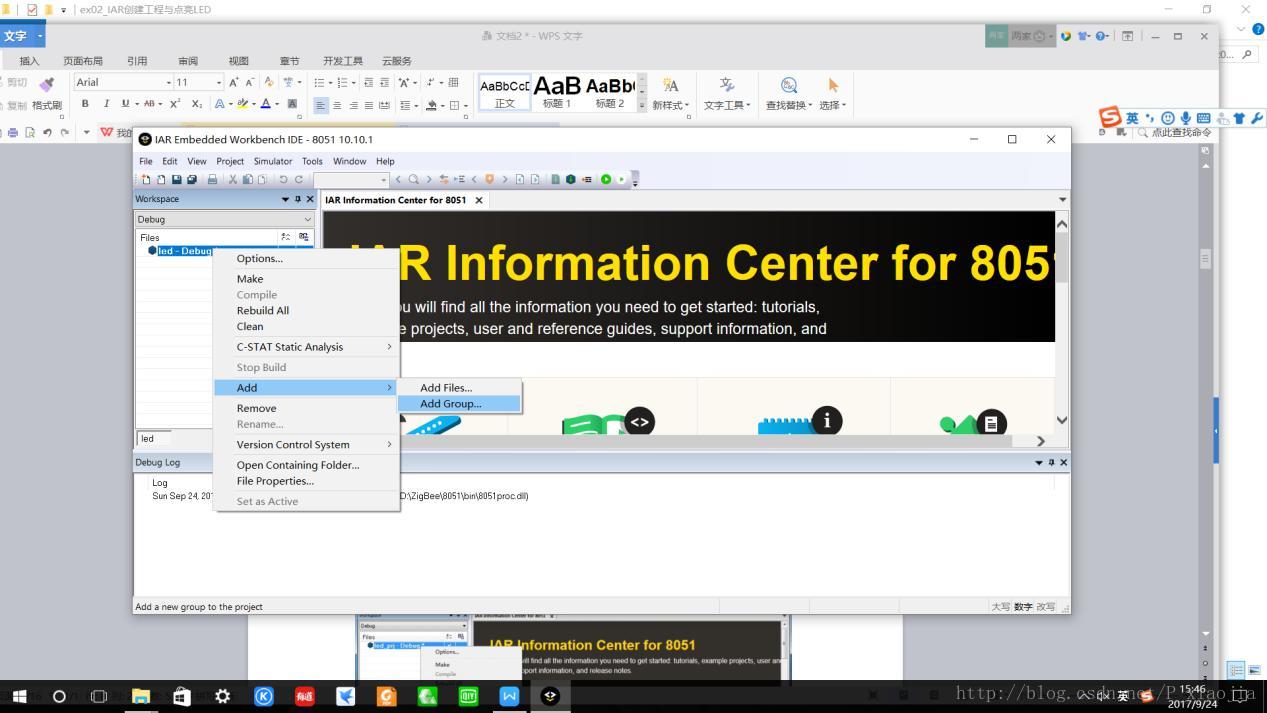Close IAR Information Center tab
This screenshot has width=1267, height=713.
tap(479, 200)
